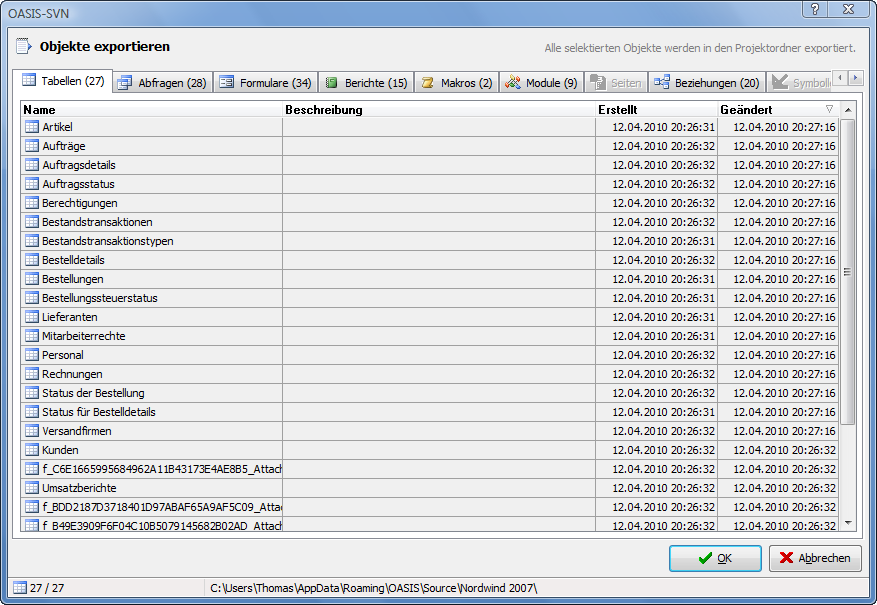Sort the list by Name column

pyautogui.click(x=150, y=109)
